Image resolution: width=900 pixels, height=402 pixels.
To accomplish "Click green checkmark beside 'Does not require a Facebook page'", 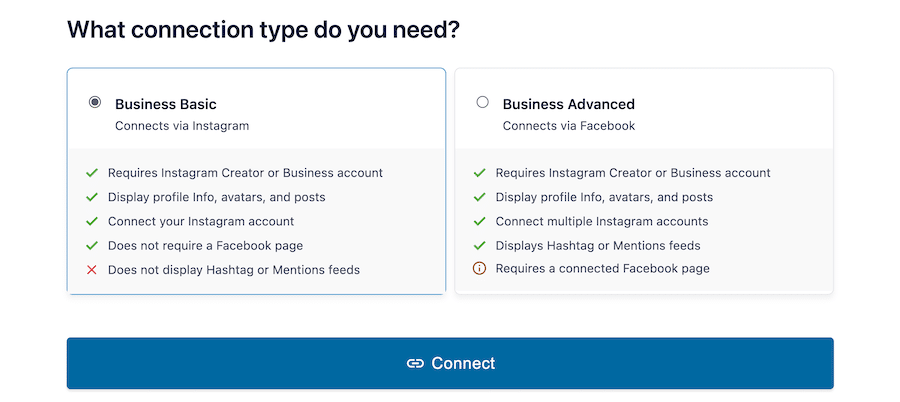I will coord(92,245).
